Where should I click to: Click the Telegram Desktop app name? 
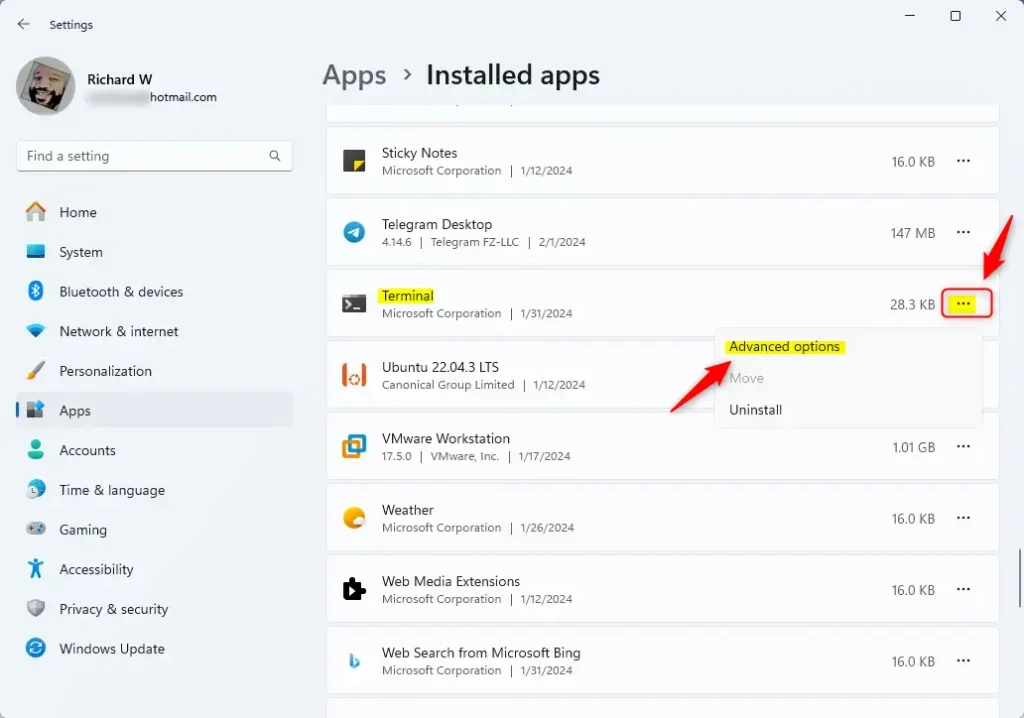point(437,225)
